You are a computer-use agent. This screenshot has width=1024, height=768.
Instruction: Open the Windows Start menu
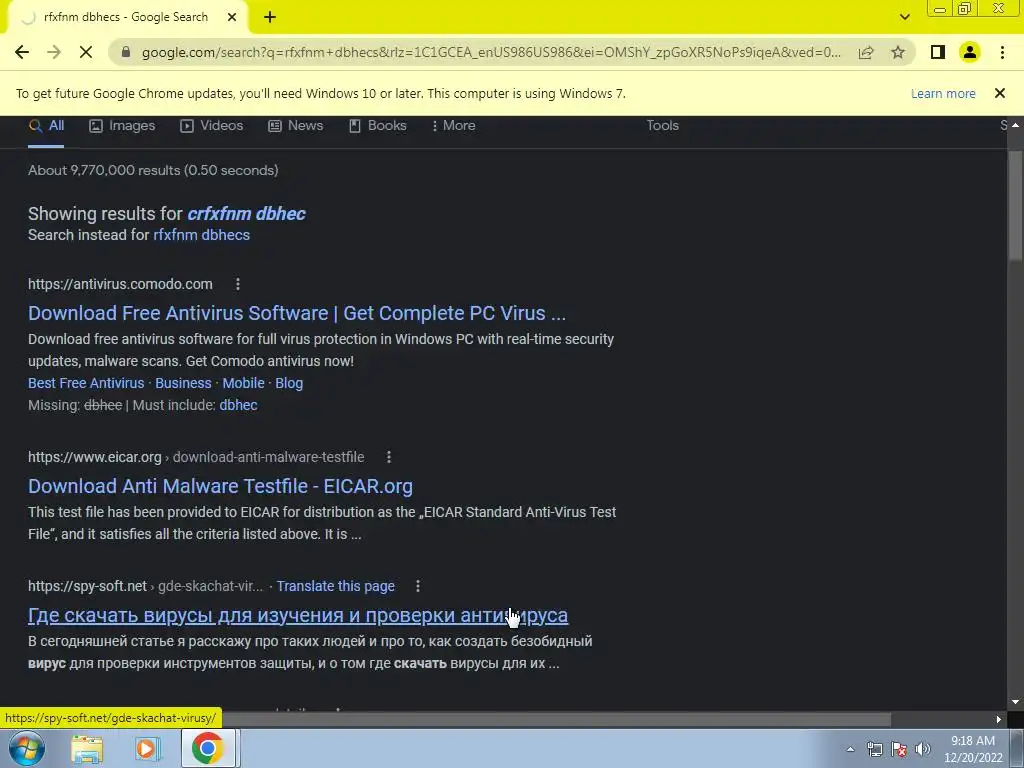(x=26, y=748)
